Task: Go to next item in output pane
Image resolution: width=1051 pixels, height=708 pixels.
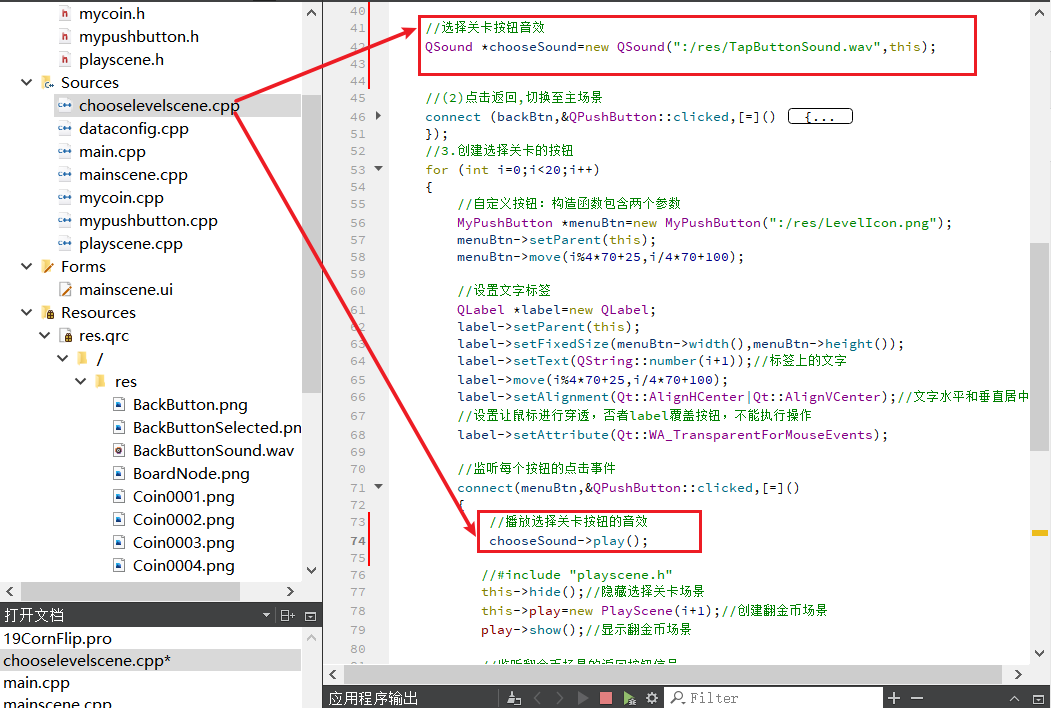Action: click(x=560, y=698)
